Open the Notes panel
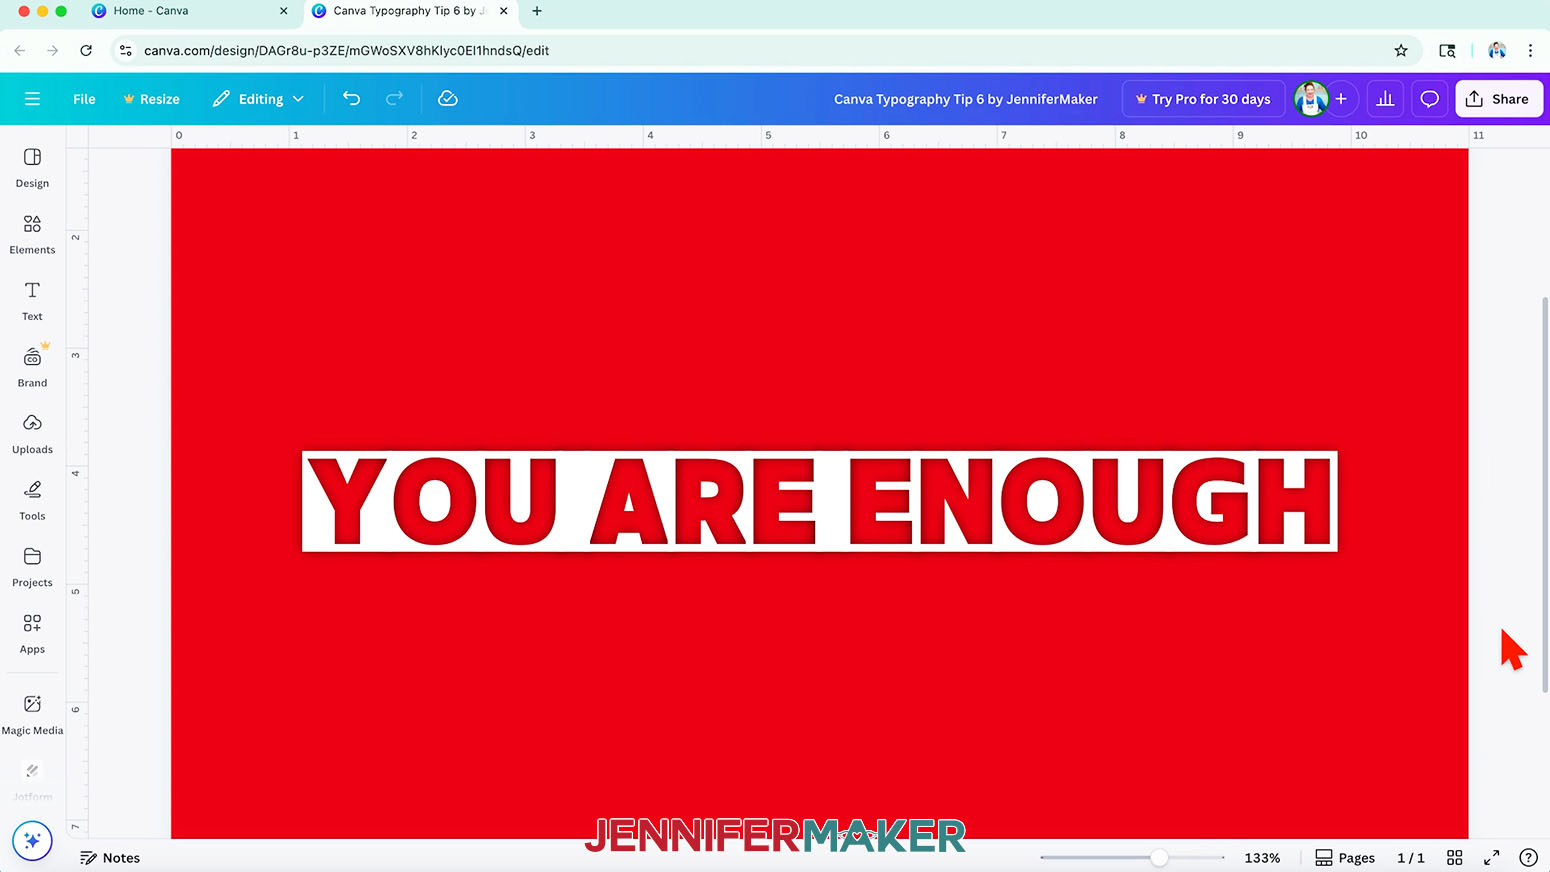 tap(110, 858)
